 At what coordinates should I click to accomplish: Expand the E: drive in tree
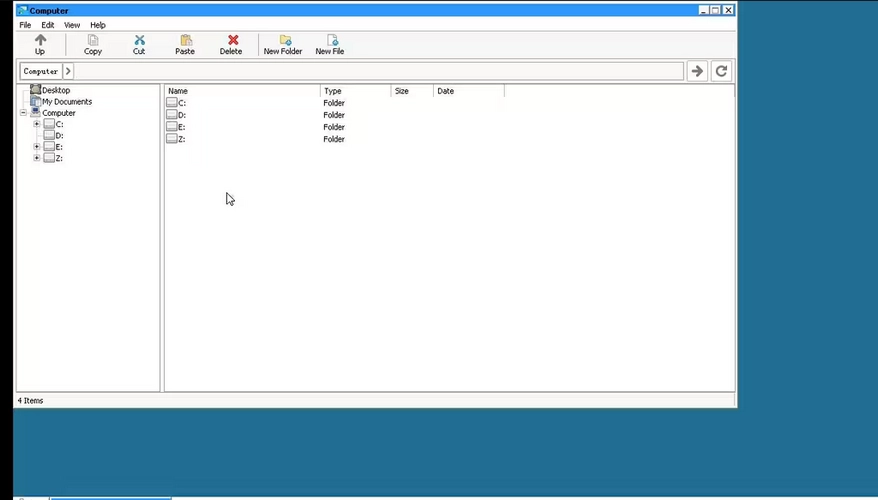click(x=37, y=146)
